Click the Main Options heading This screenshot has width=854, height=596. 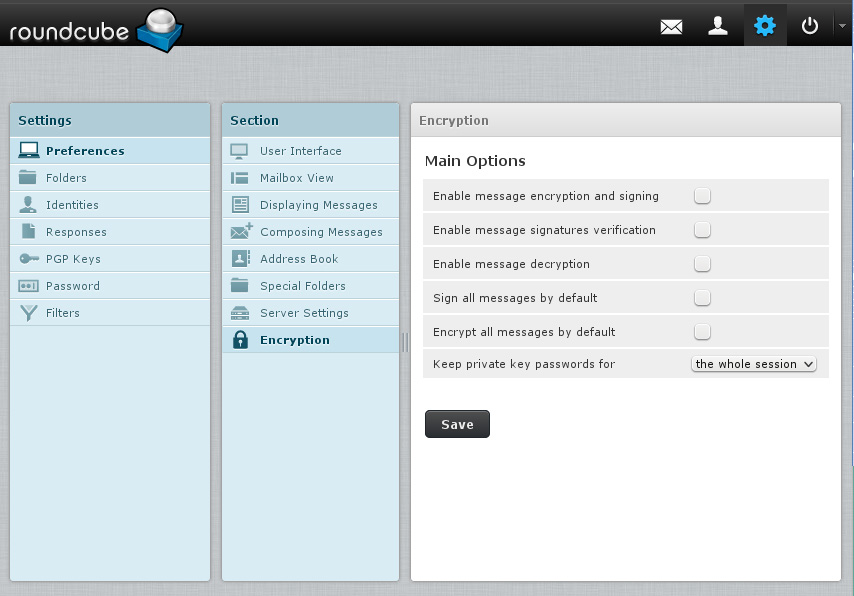[x=475, y=161]
